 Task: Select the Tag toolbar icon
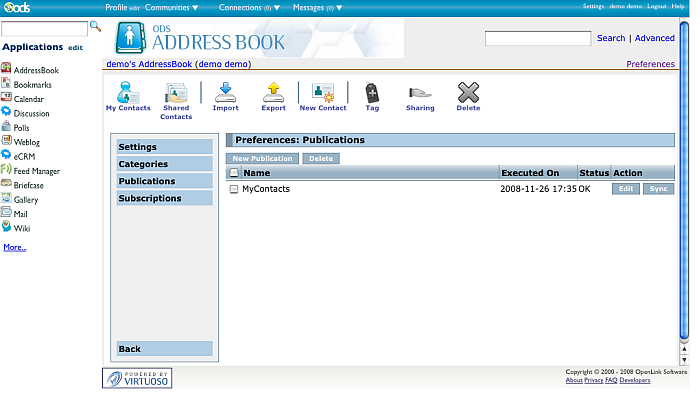click(x=372, y=94)
